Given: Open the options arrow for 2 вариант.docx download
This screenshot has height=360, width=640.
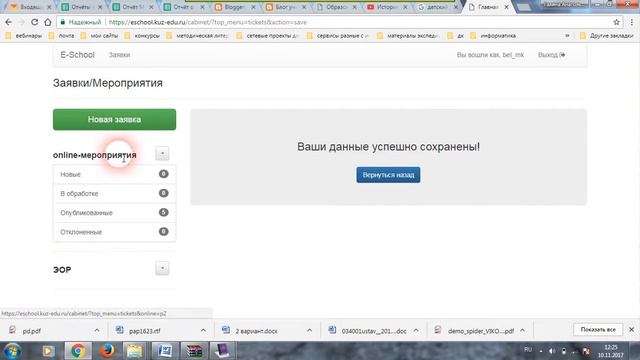Looking at the screenshot, I should point(309,330).
